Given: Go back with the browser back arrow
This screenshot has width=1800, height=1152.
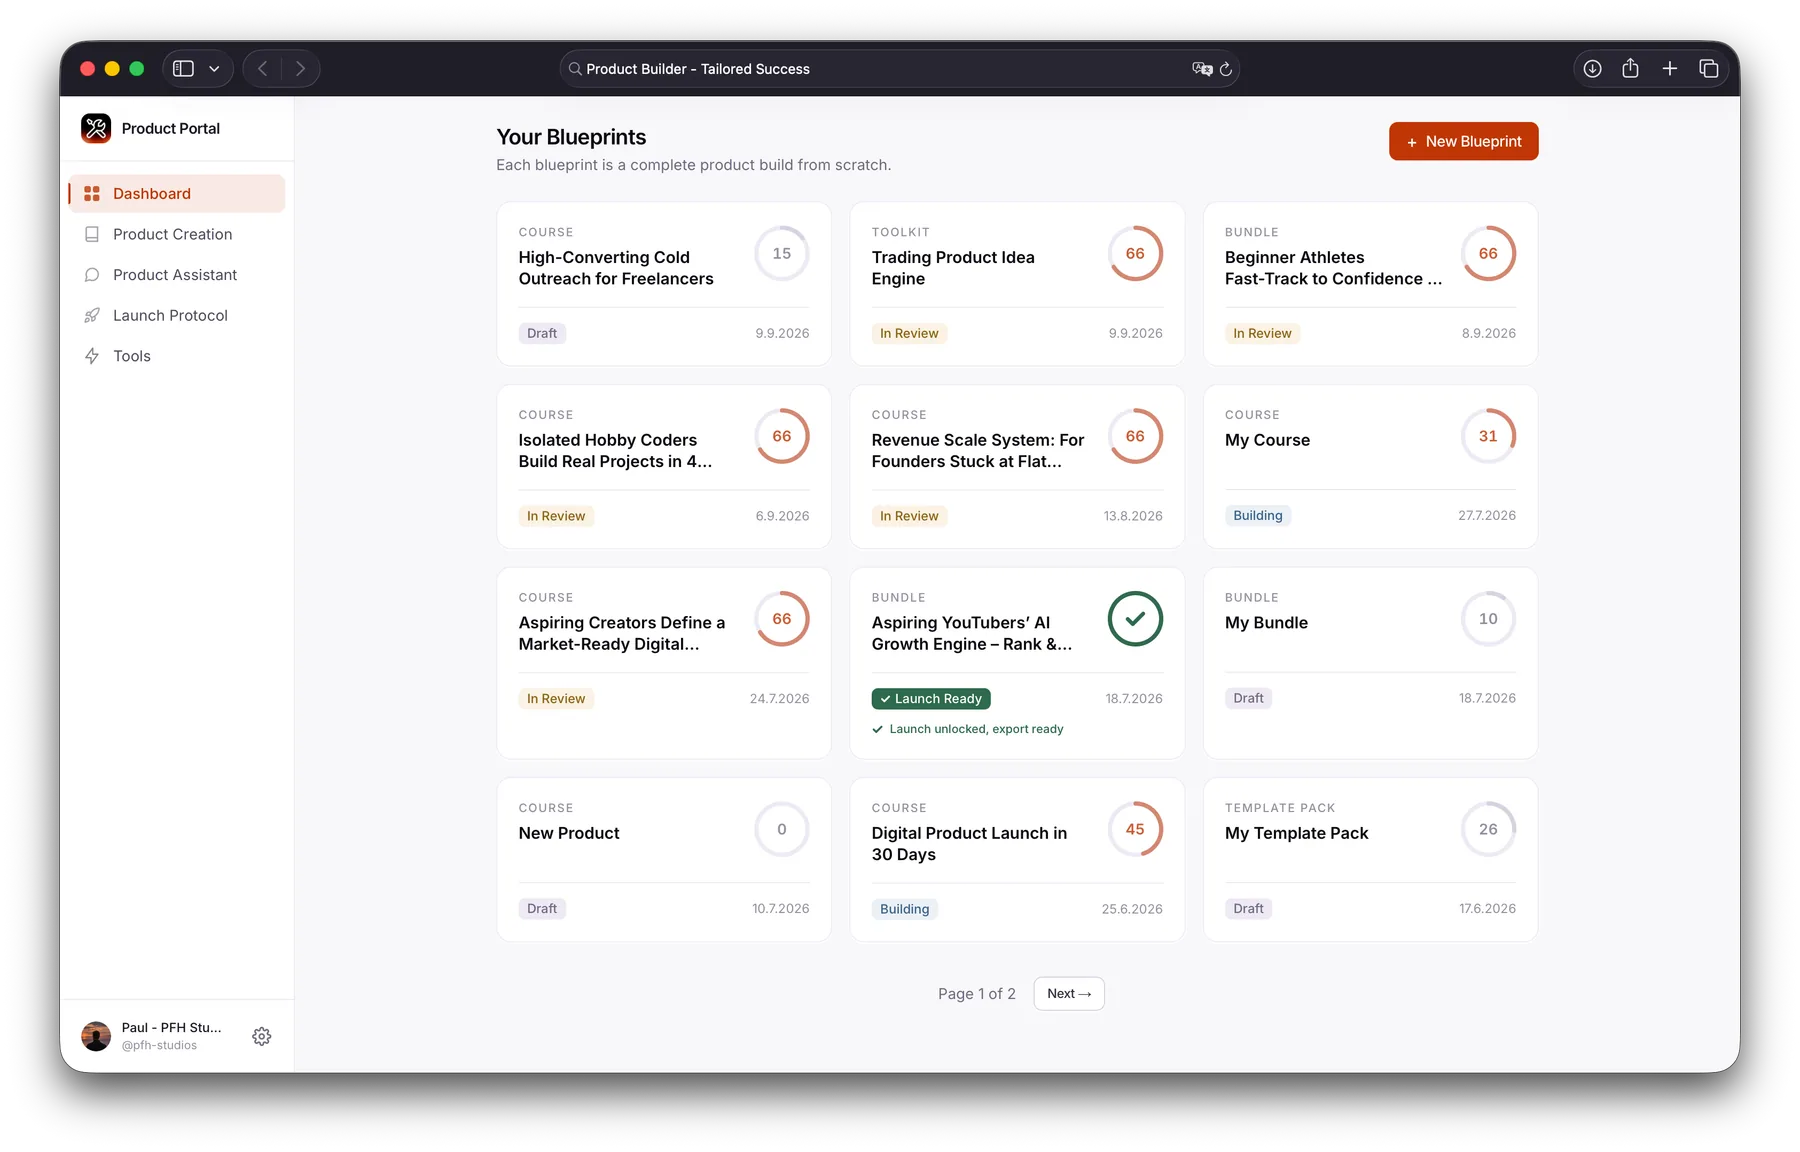Looking at the screenshot, I should click(263, 69).
